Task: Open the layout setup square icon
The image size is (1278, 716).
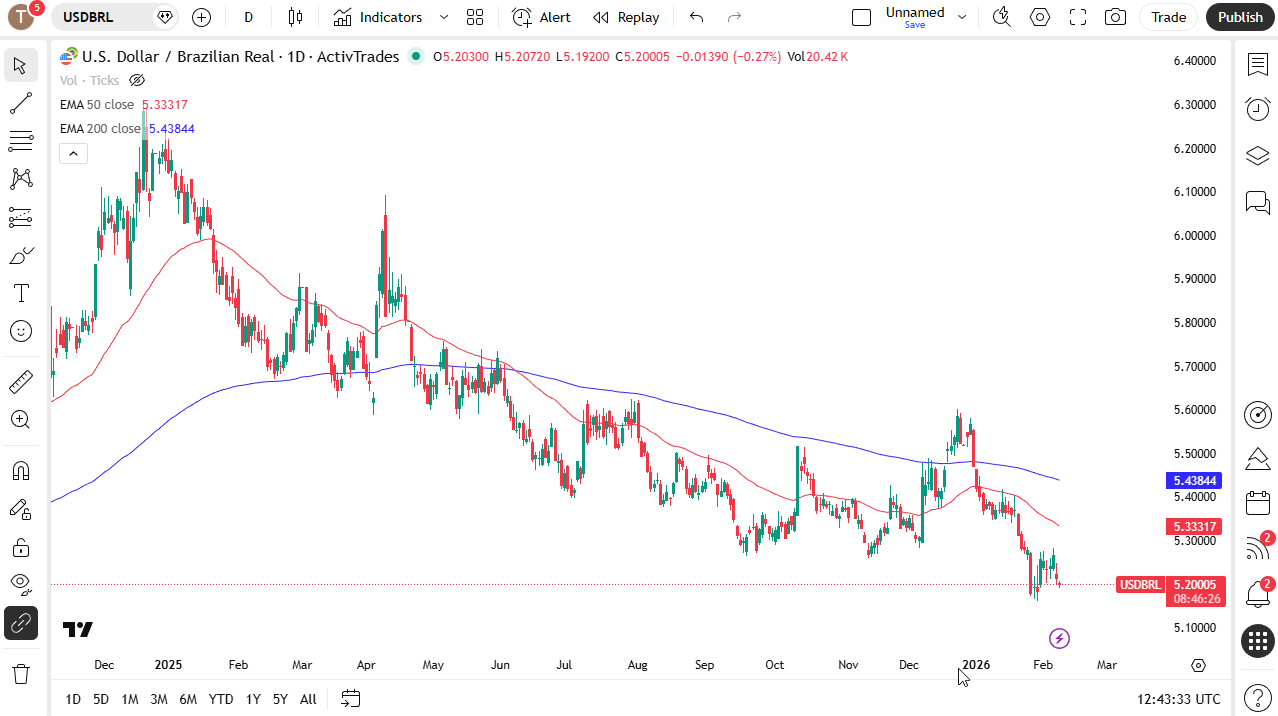Action: coord(861,17)
